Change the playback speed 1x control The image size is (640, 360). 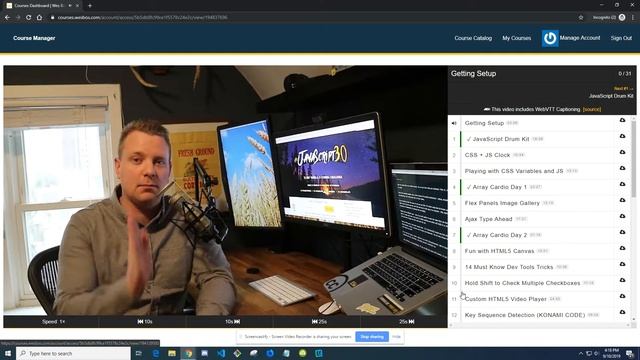(53, 322)
